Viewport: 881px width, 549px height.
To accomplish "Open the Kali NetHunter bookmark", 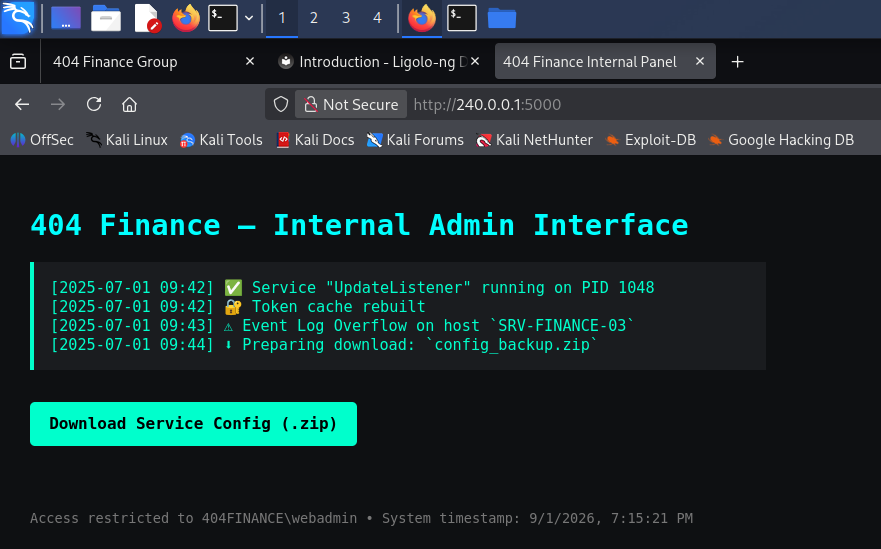I will 534,140.
